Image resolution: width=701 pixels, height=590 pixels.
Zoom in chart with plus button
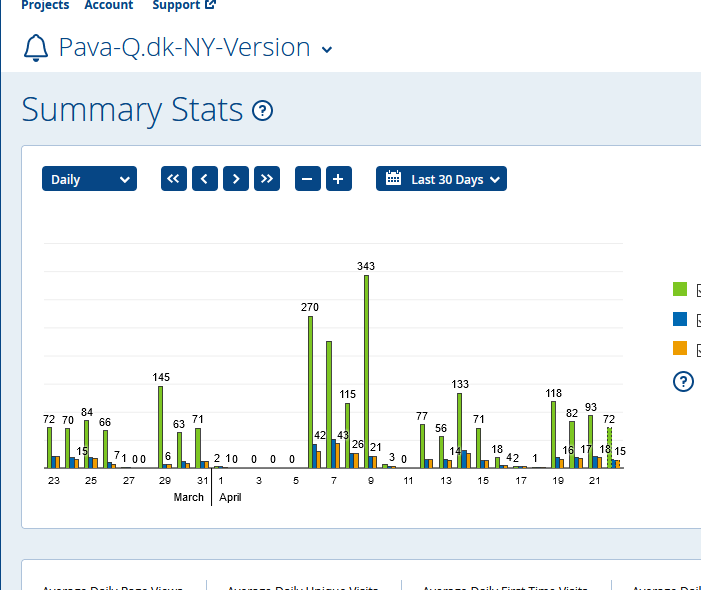click(x=339, y=179)
